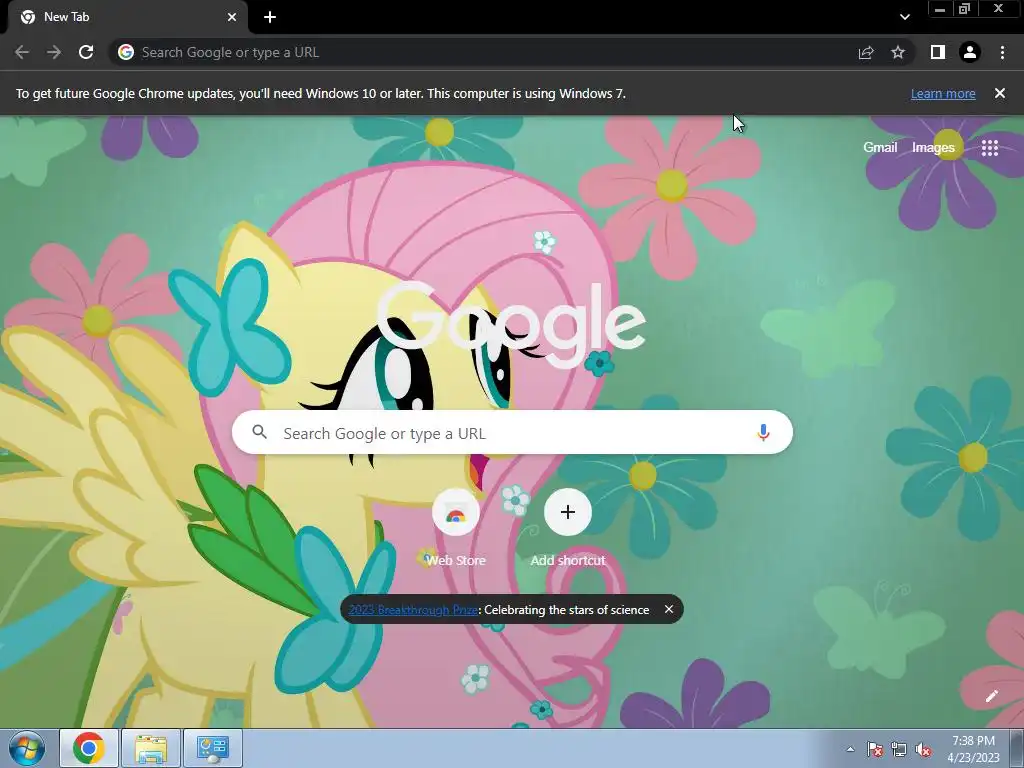Open a new tab with the plus button

click(270, 17)
